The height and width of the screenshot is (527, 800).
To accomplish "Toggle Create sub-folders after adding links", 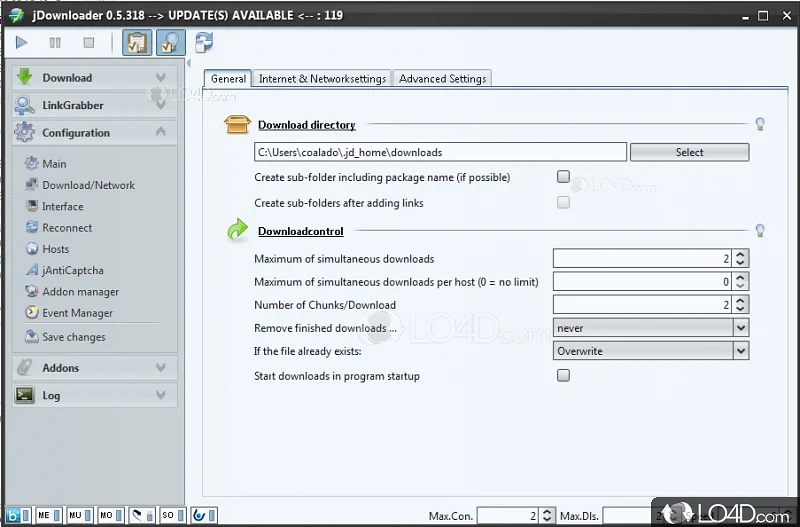I will (563, 203).
